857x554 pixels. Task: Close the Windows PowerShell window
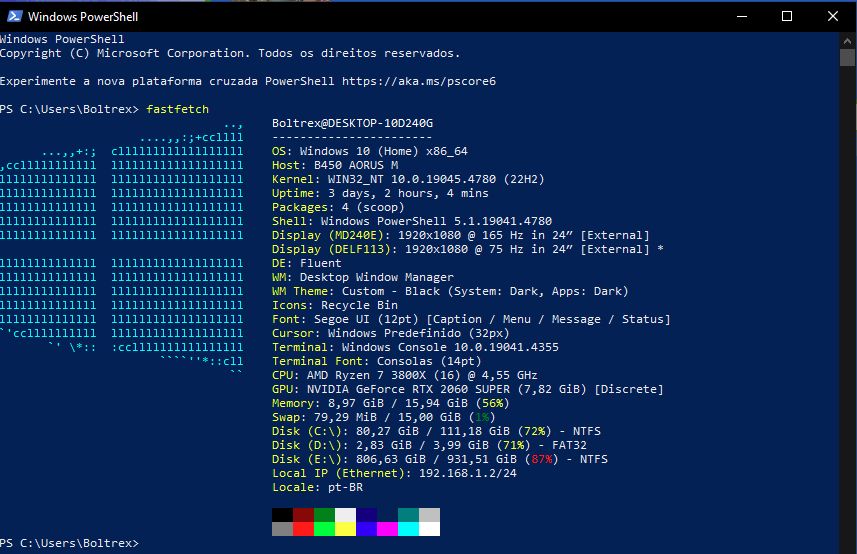pos(832,16)
